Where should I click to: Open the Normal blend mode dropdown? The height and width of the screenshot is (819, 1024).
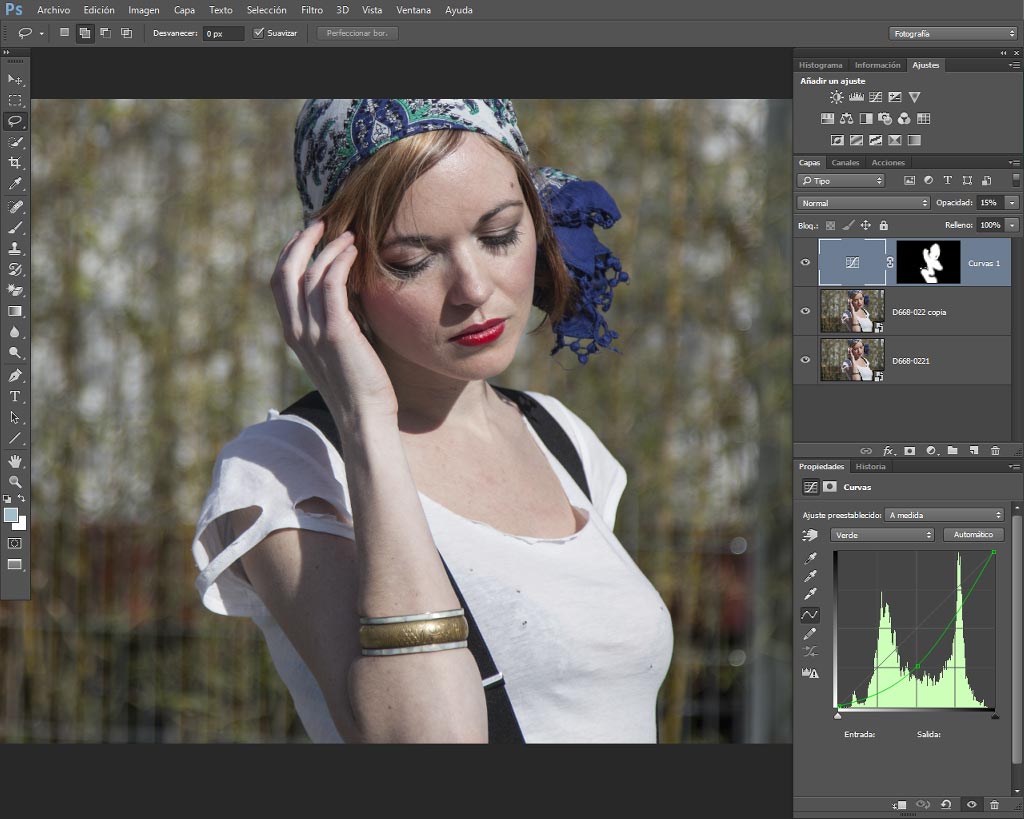863,203
